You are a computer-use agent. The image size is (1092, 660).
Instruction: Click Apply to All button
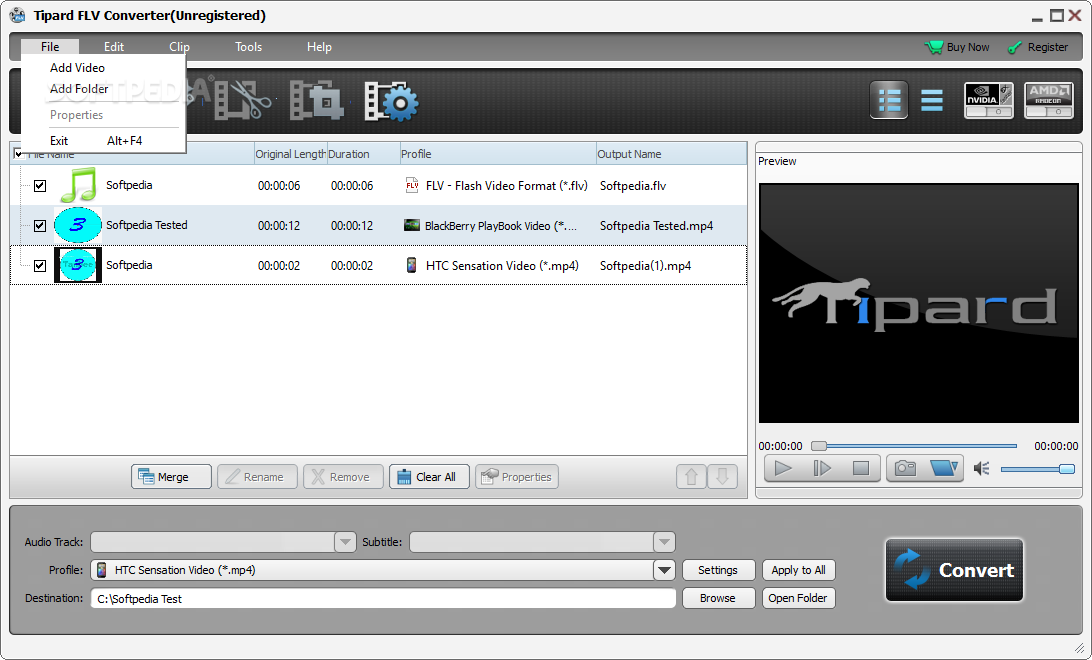798,570
